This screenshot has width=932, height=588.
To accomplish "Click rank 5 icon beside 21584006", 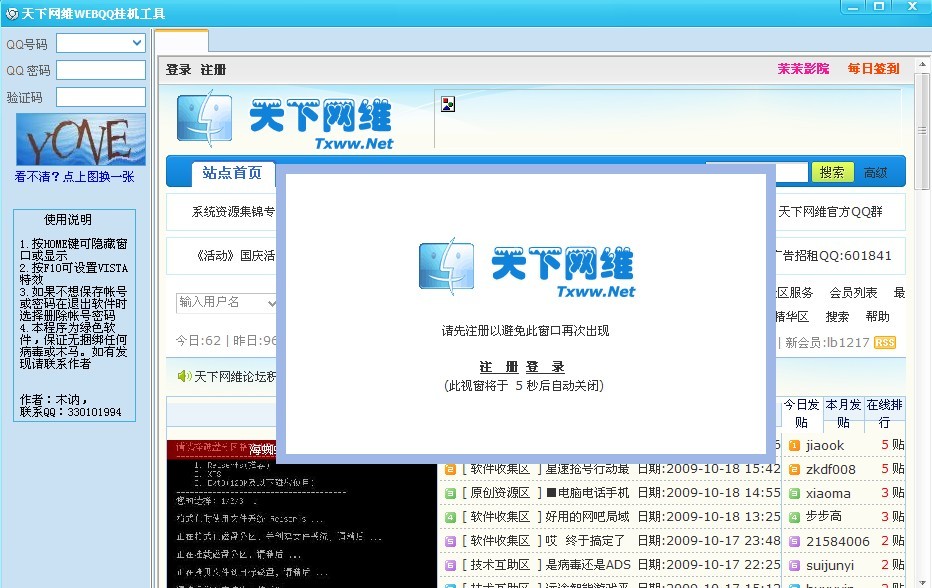I will 794,542.
